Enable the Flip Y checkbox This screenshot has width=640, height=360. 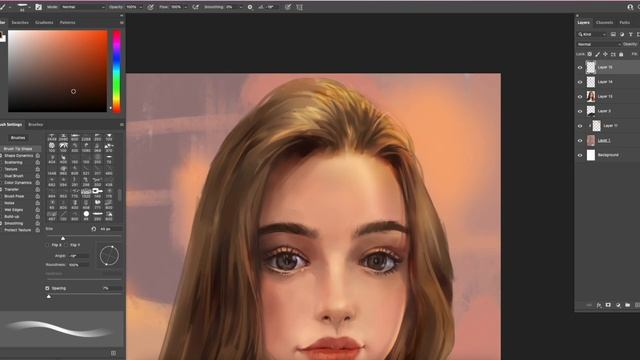click(x=66, y=245)
